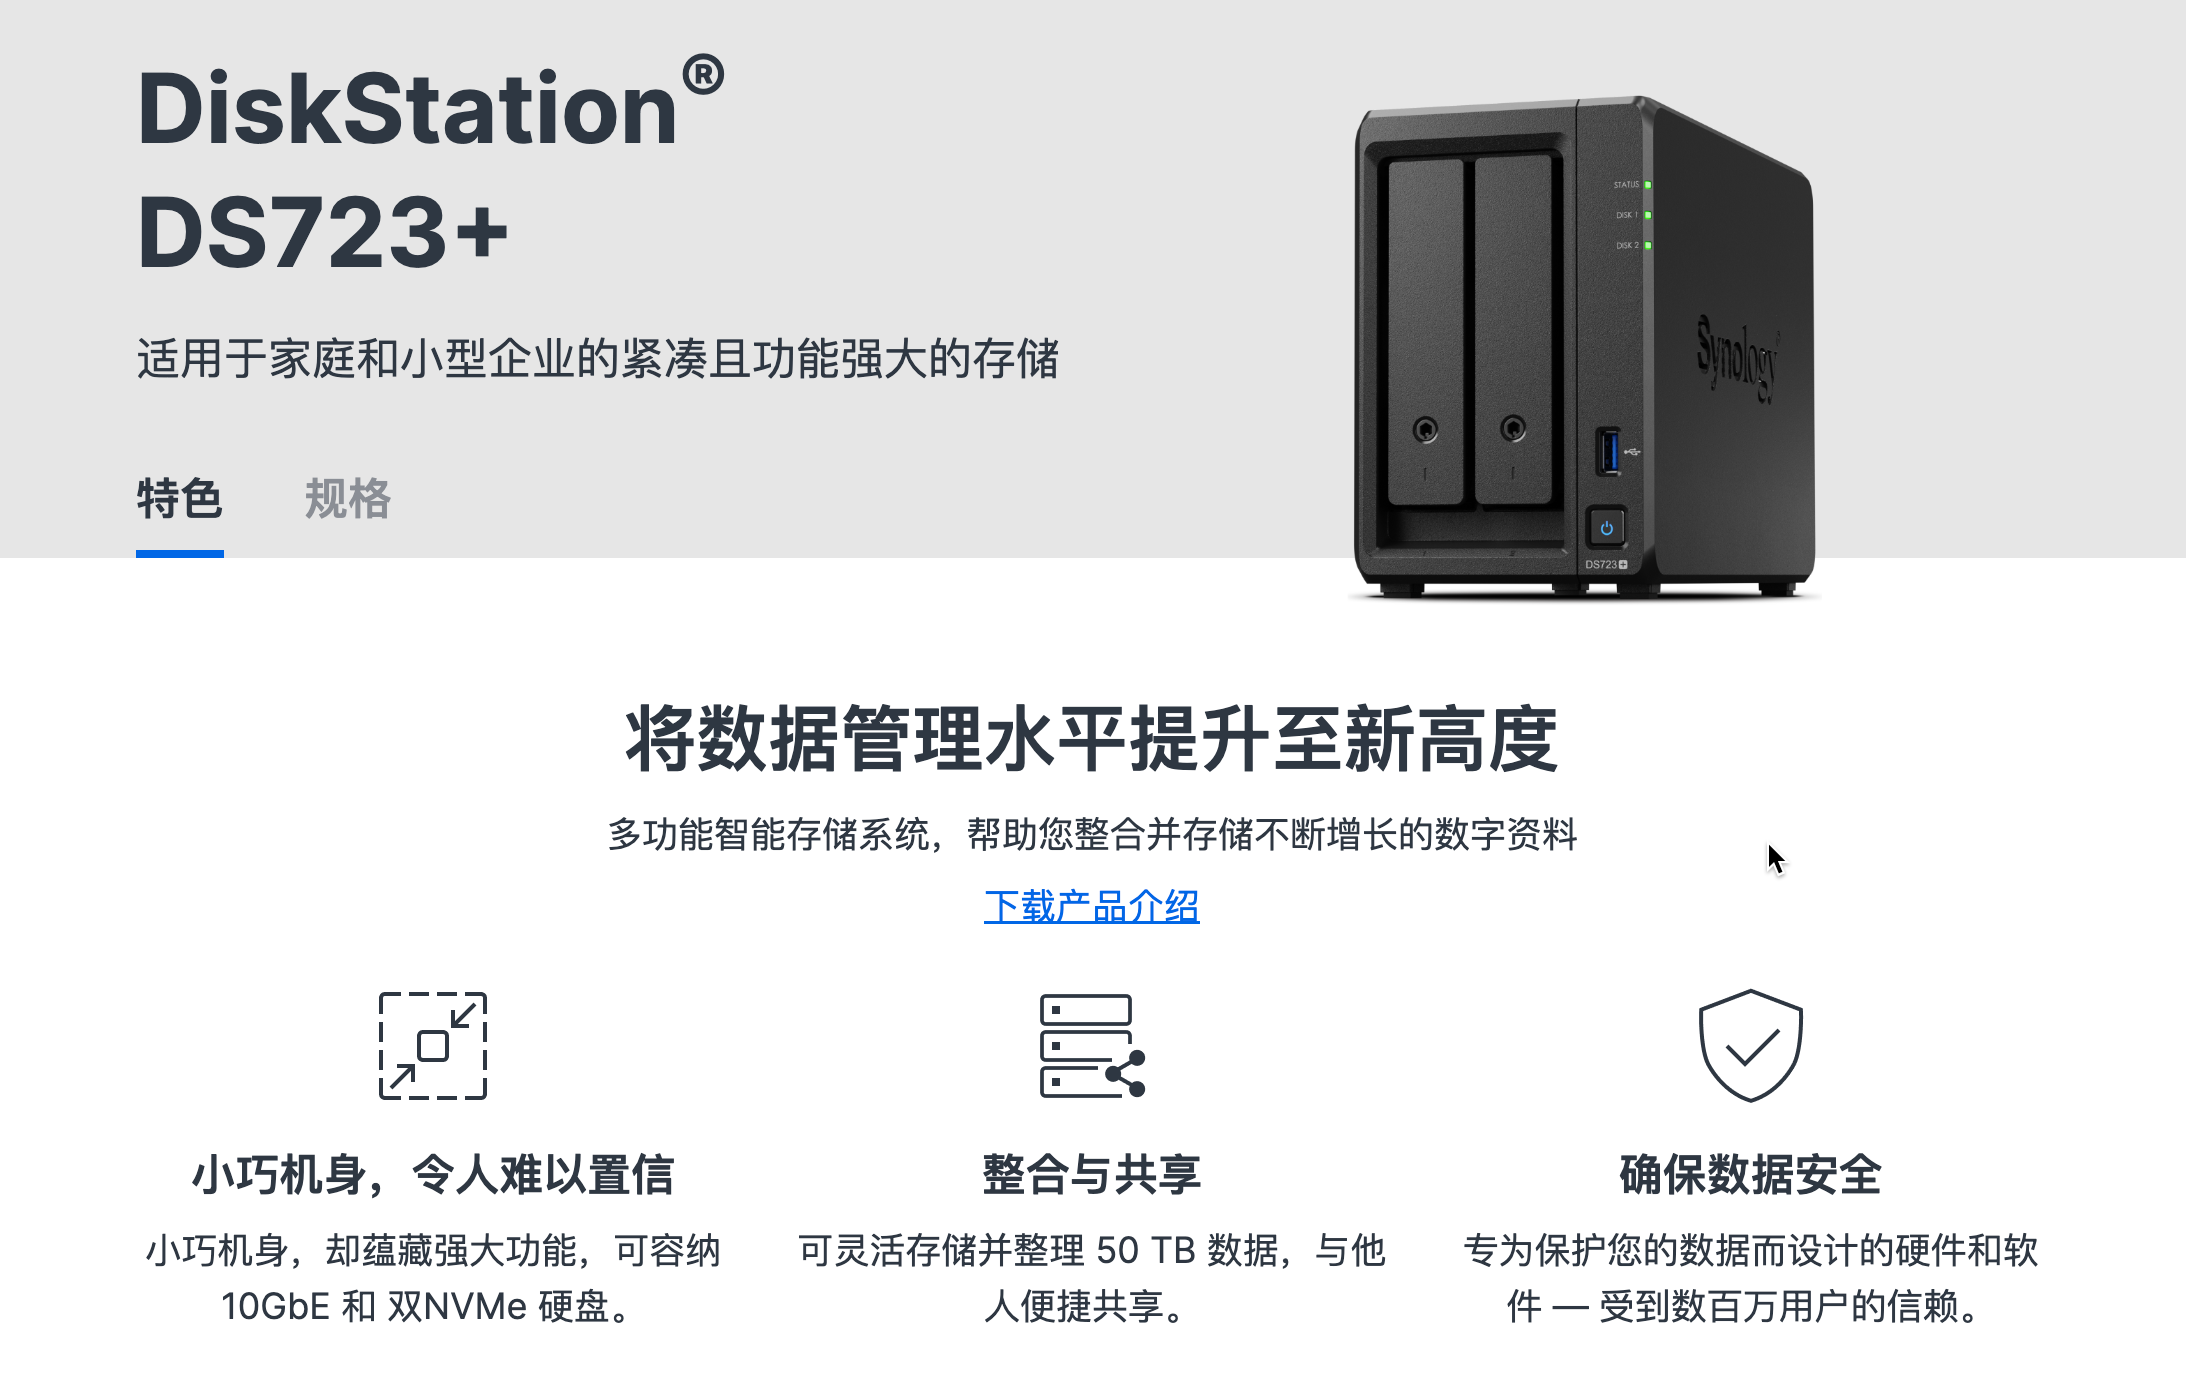Screen dimensions: 2186x1386
Task: Click the 小巧机身，令人难以置信 heading
Action: [x=433, y=1174]
